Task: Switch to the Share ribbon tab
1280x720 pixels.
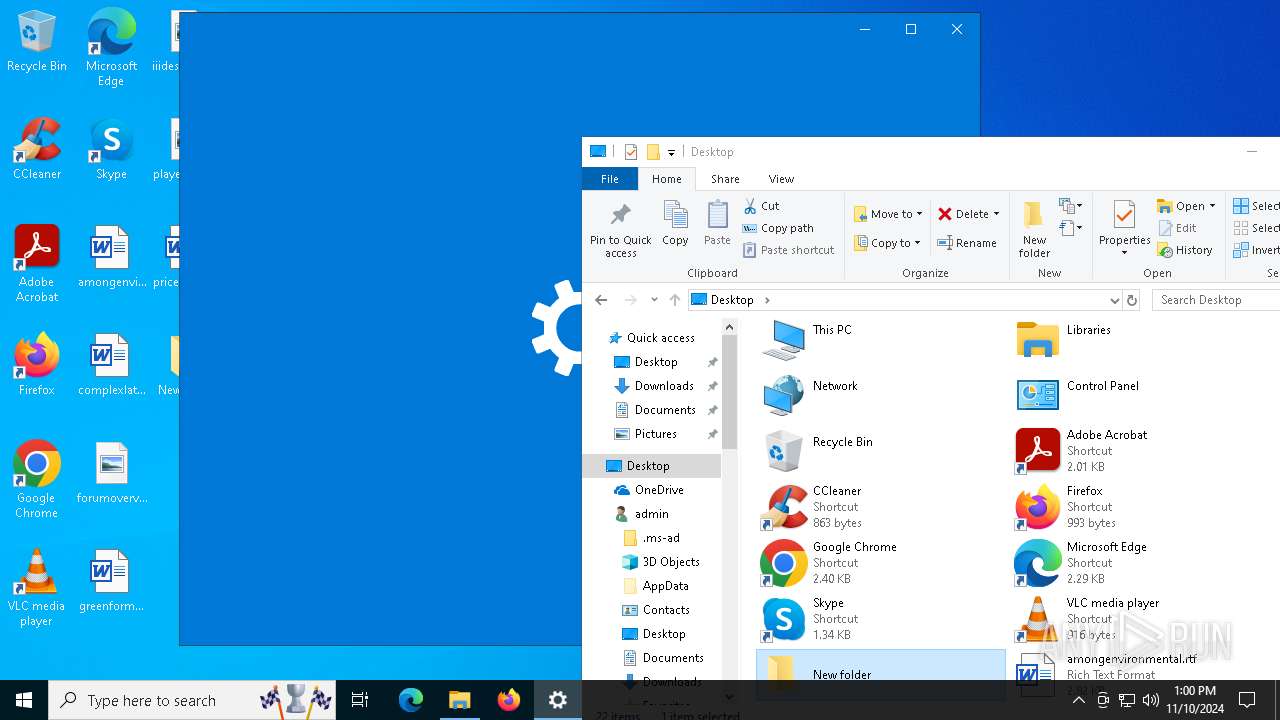Action: pos(725,179)
